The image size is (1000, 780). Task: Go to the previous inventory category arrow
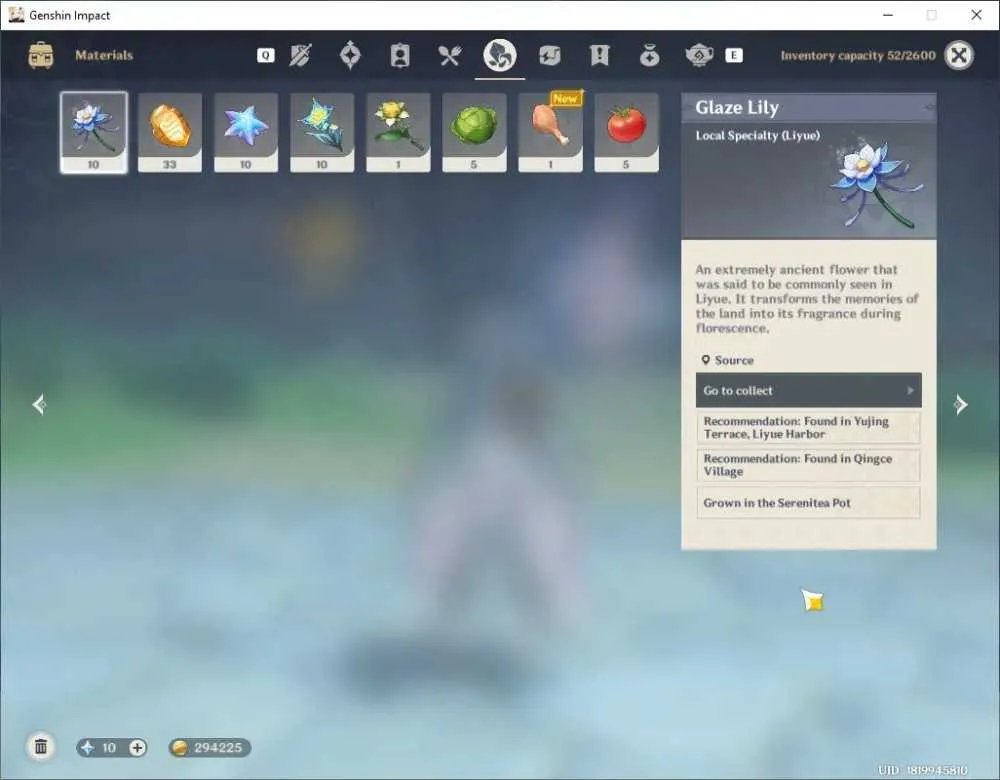click(x=39, y=404)
